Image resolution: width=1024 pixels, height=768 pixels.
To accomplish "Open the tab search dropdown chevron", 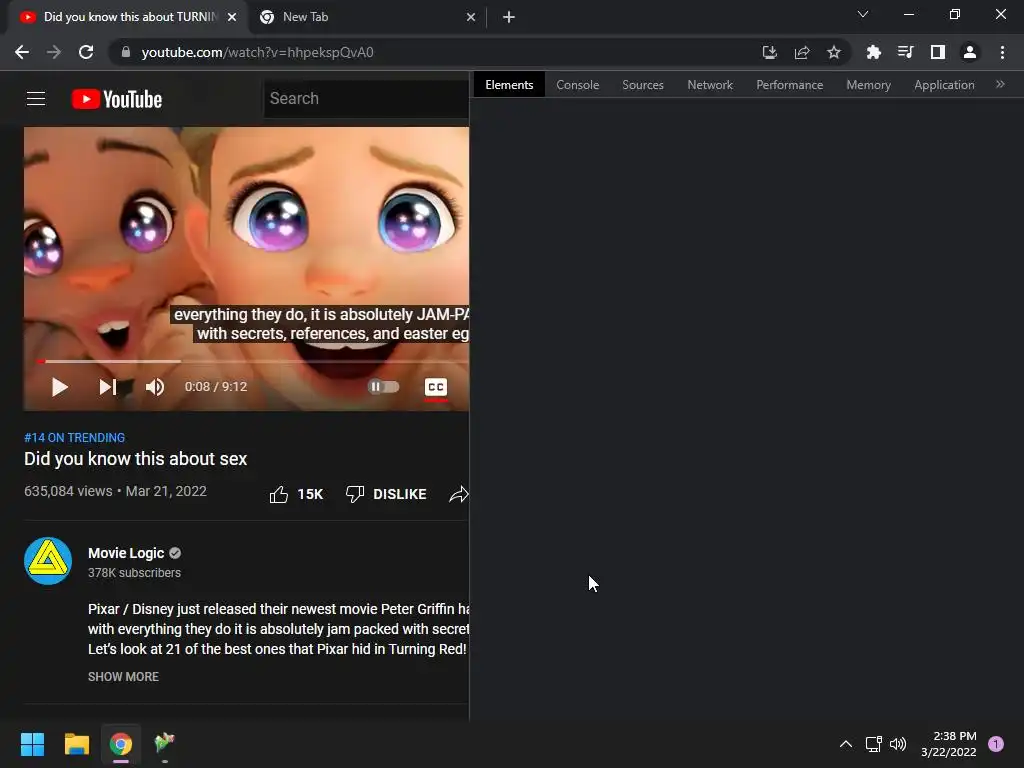I will [x=863, y=14].
